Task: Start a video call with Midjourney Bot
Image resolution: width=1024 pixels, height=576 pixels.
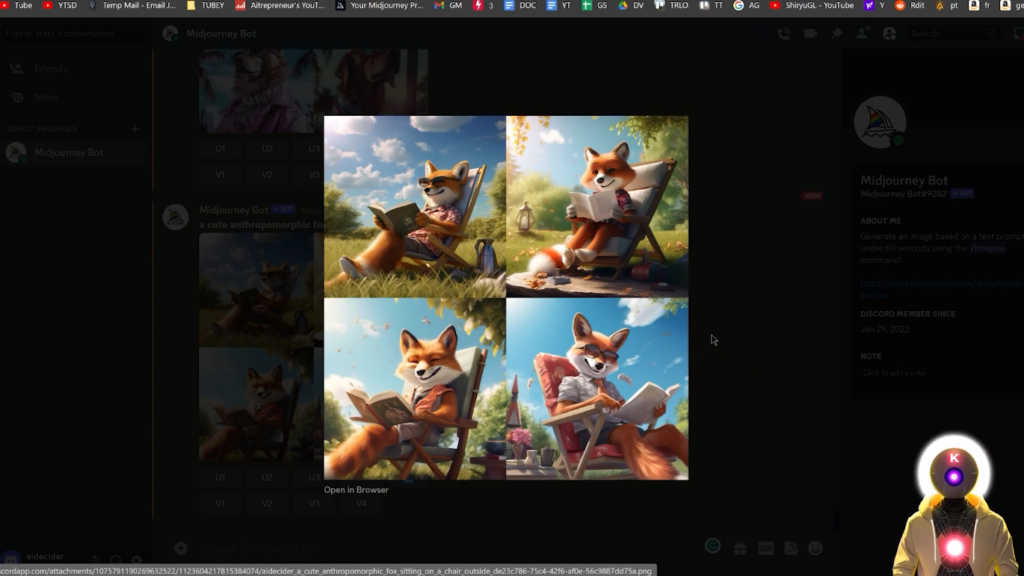Action: pos(810,33)
